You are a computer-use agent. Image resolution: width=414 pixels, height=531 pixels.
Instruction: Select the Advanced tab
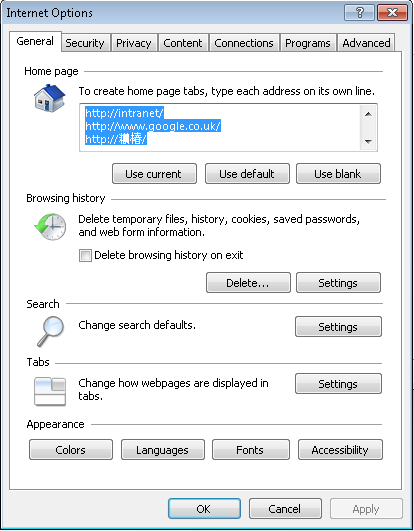tap(366, 43)
